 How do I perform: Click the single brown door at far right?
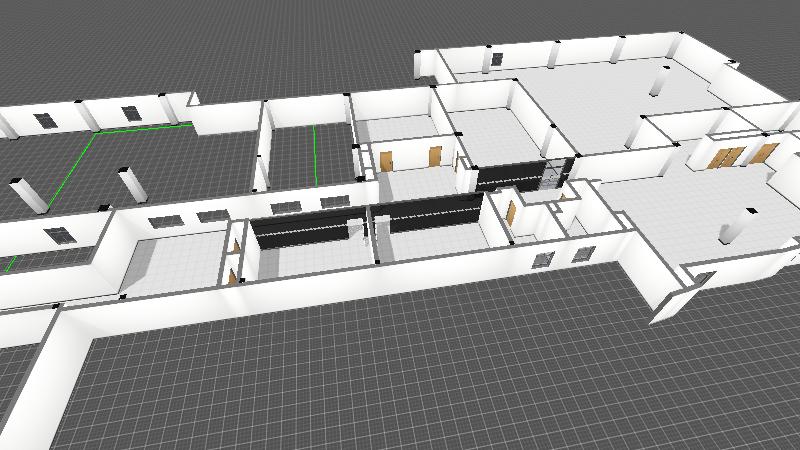pyautogui.click(x=763, y=154)
